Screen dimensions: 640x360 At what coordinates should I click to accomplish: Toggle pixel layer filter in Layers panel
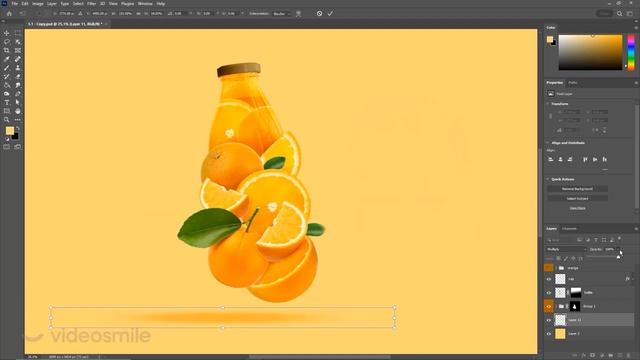(x=580, y=240)
